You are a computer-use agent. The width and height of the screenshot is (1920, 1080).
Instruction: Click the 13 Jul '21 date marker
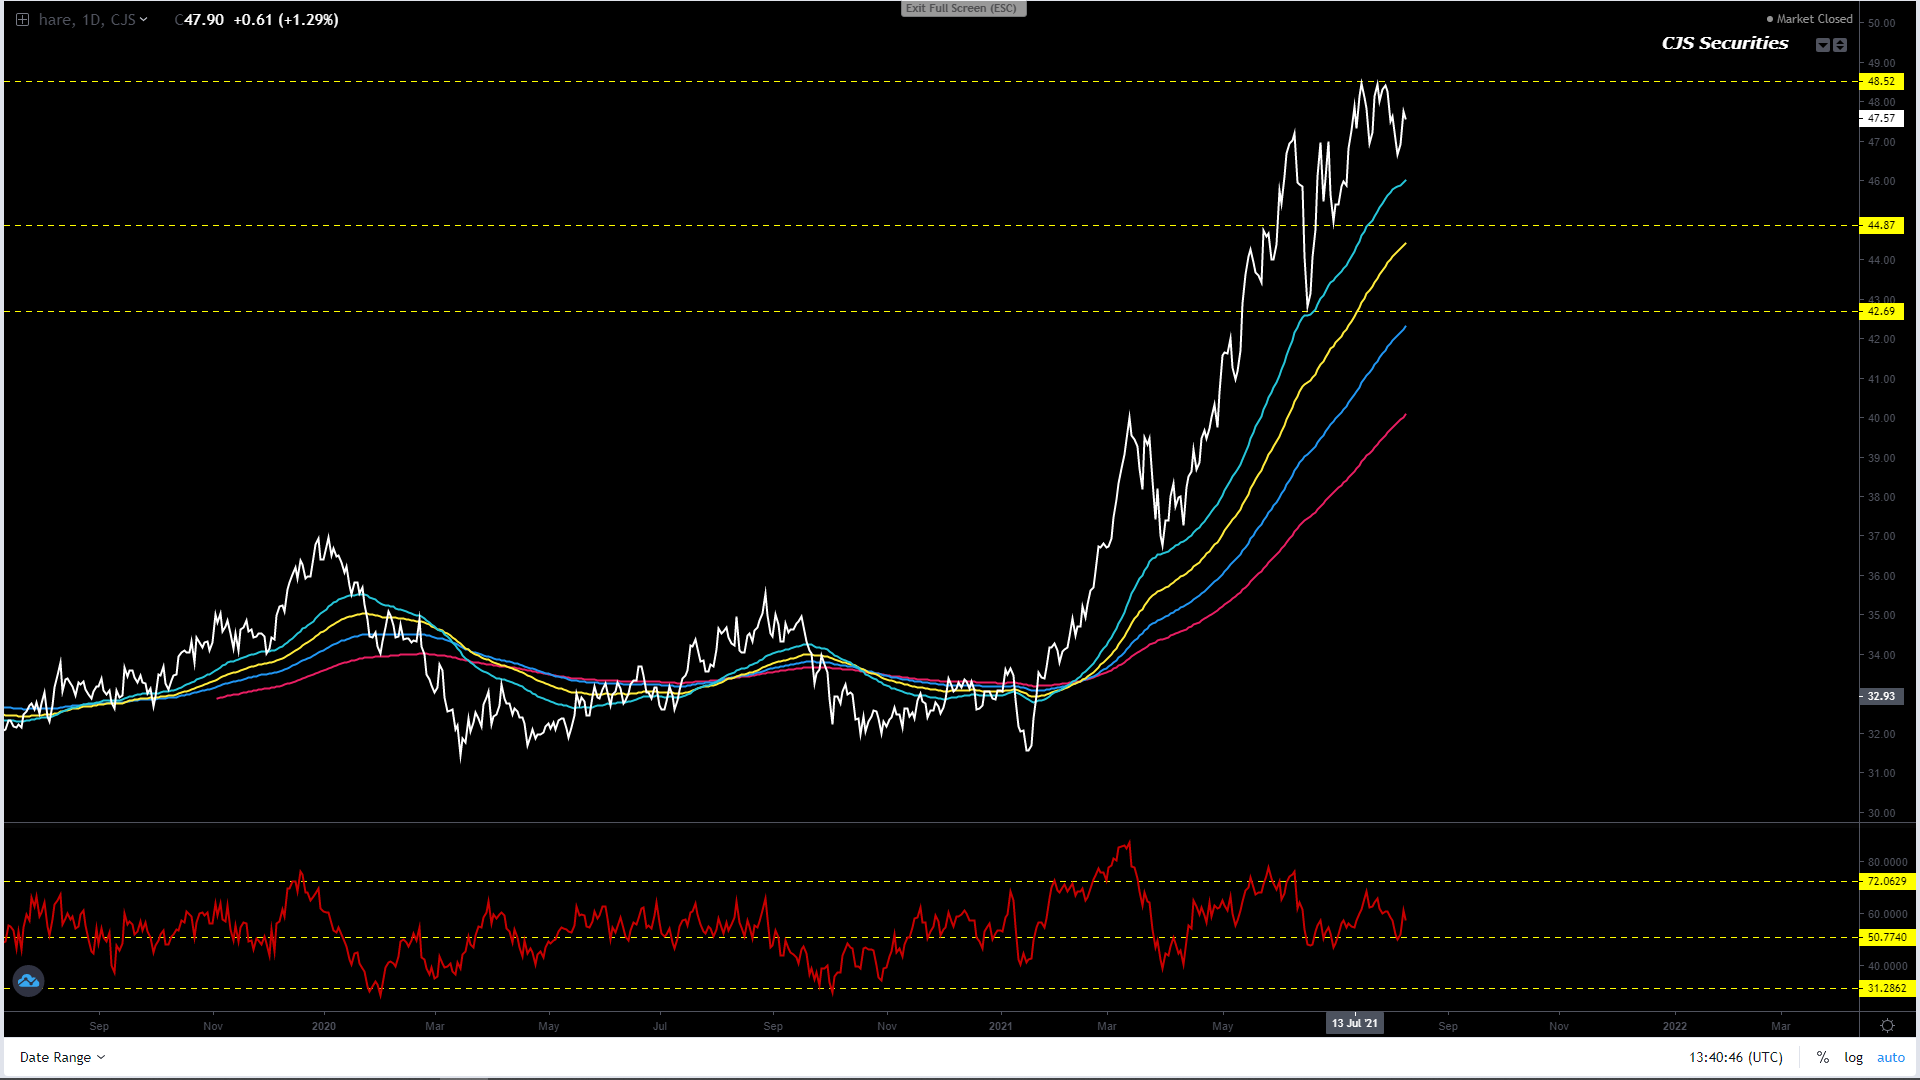tap(1354, 1023)
